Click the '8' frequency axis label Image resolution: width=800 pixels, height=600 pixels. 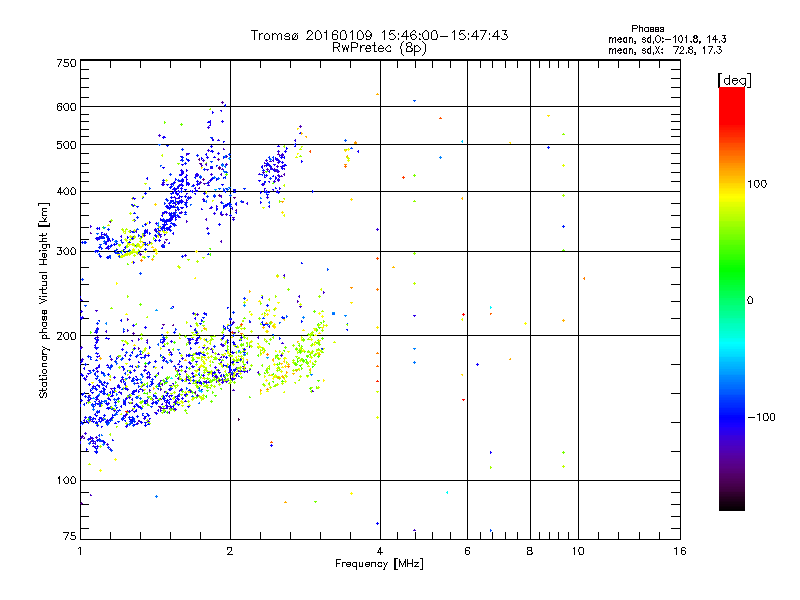[x=530, y=551]
